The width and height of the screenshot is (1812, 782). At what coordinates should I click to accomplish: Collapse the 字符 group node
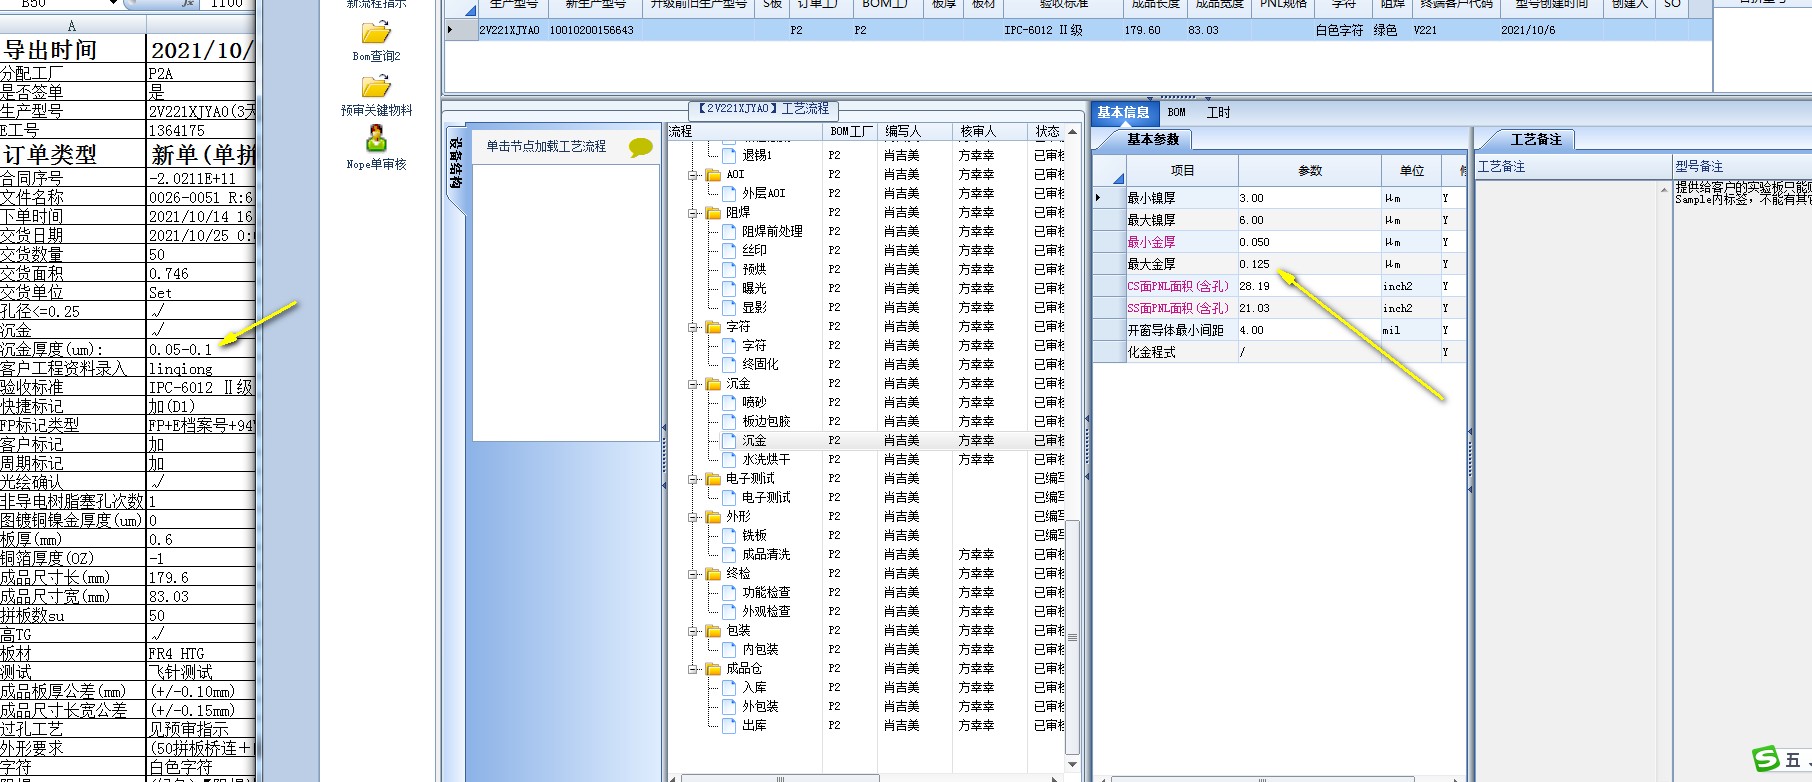(x=693, y=326)
